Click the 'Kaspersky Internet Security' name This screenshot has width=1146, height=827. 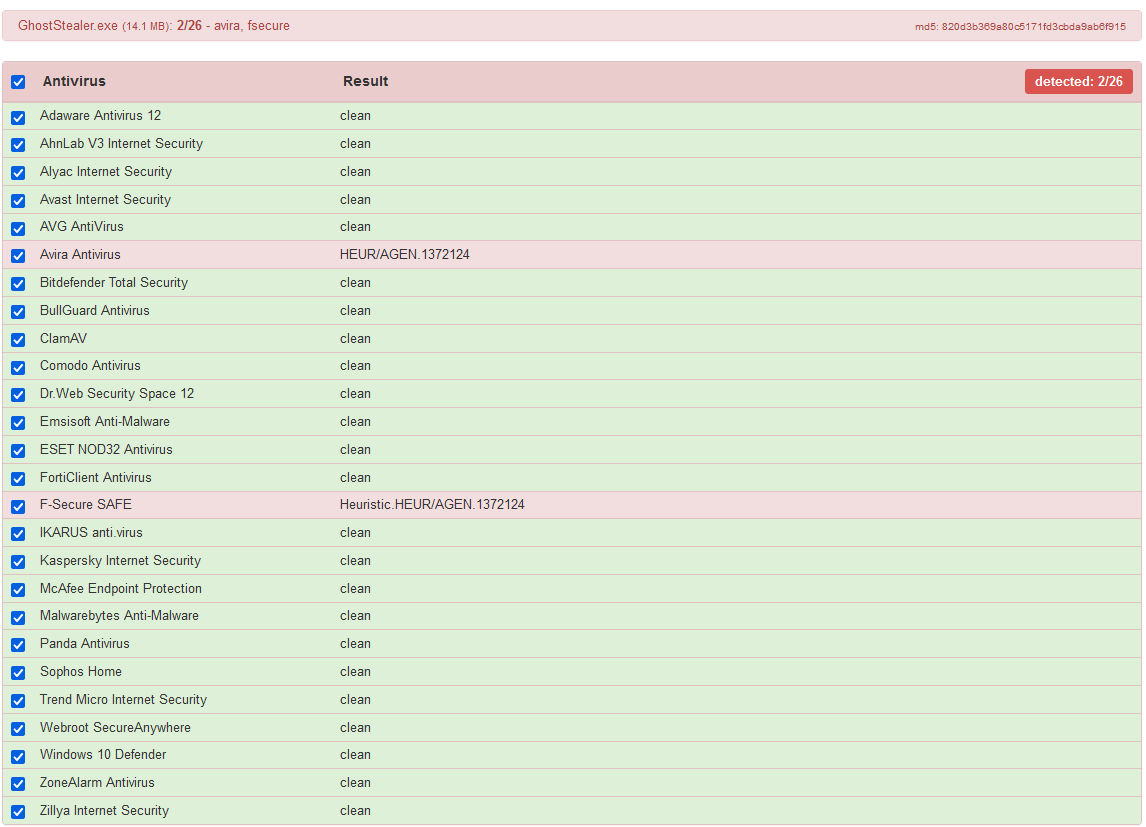click(121, 560)
